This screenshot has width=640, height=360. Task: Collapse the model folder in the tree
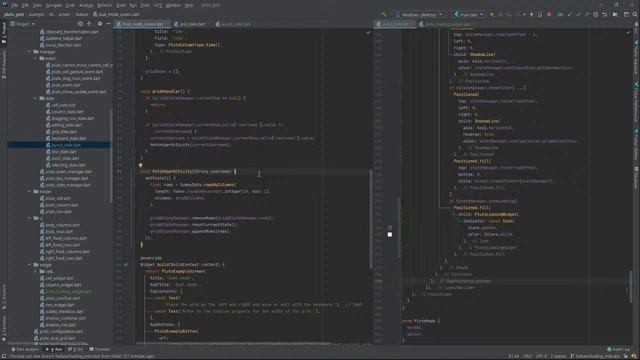(29, 191)
